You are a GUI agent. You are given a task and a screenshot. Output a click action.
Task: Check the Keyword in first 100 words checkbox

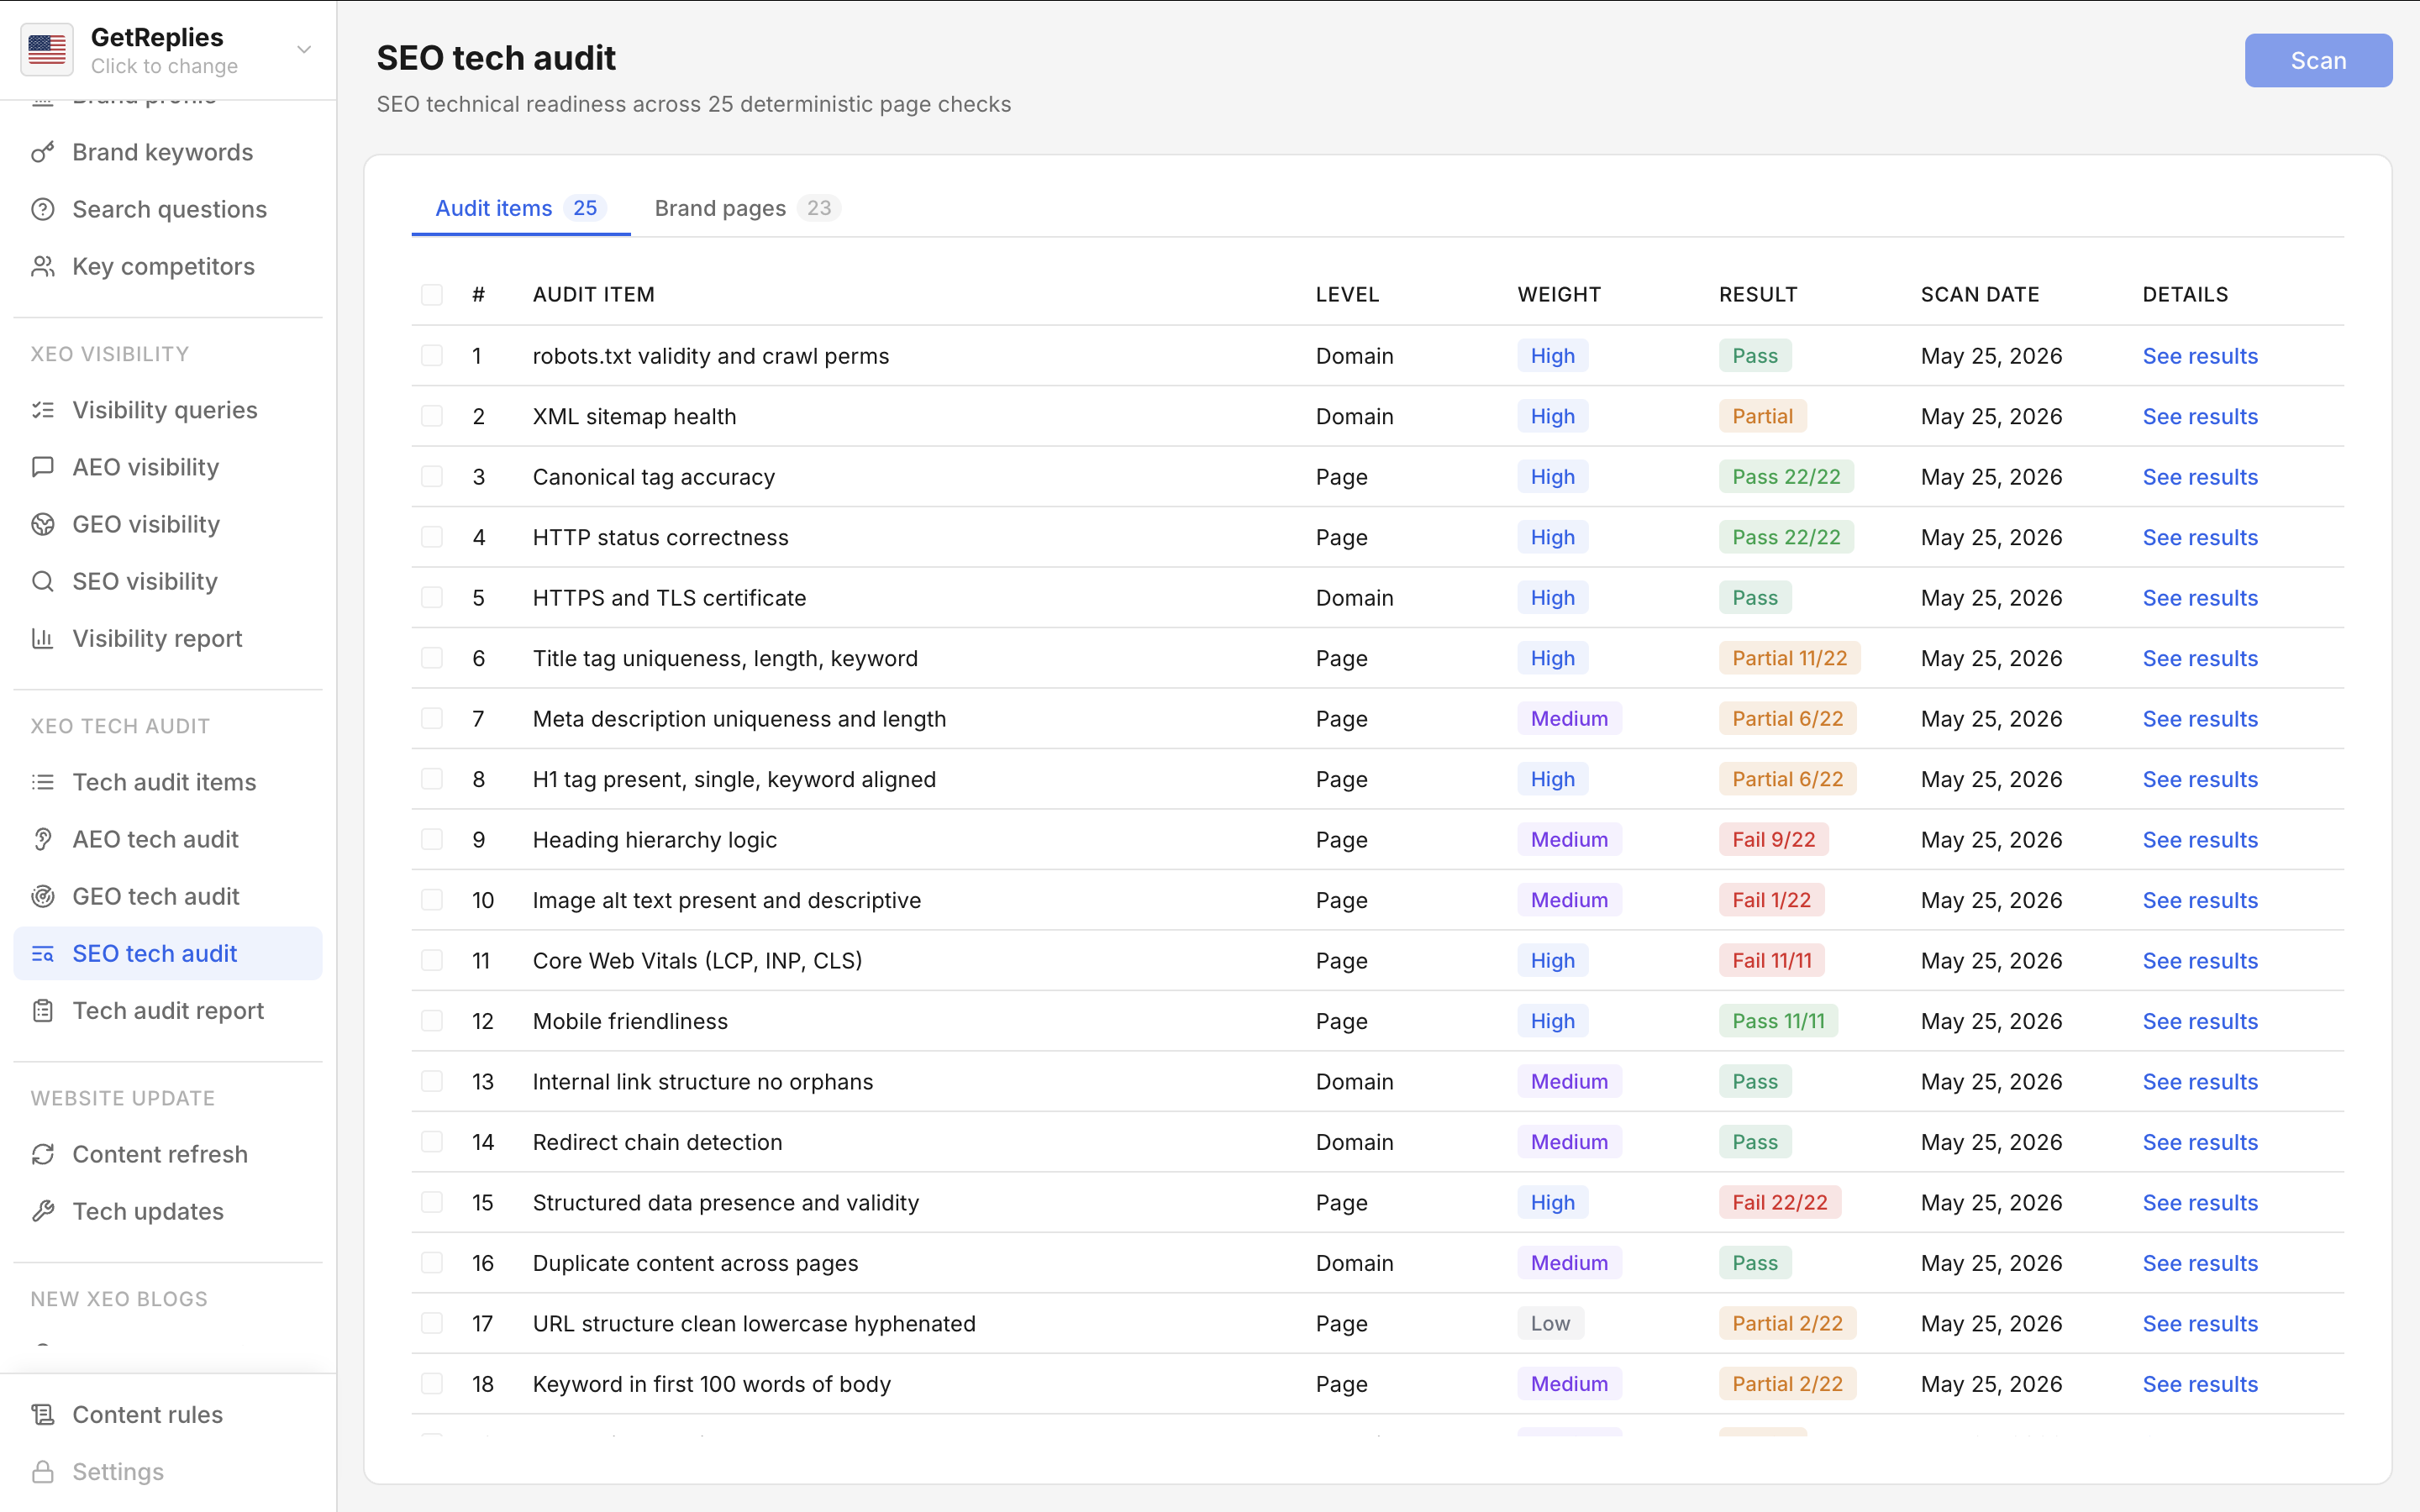pos(432,1384)
